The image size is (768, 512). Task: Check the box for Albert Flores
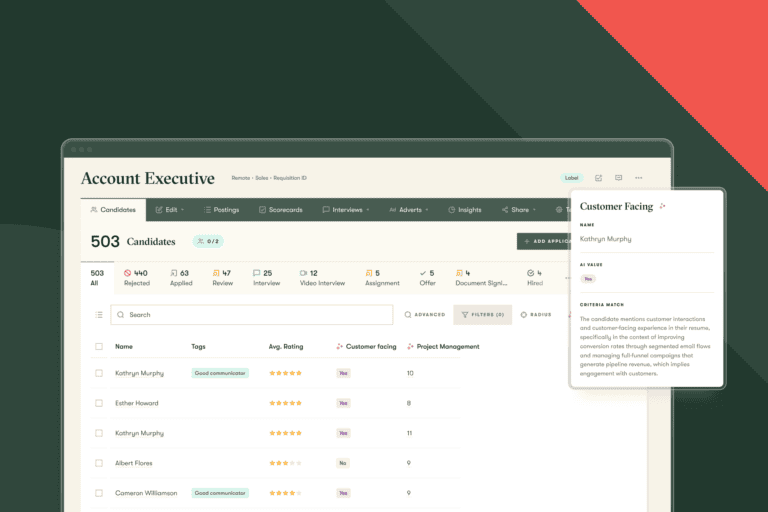point(99,463)
